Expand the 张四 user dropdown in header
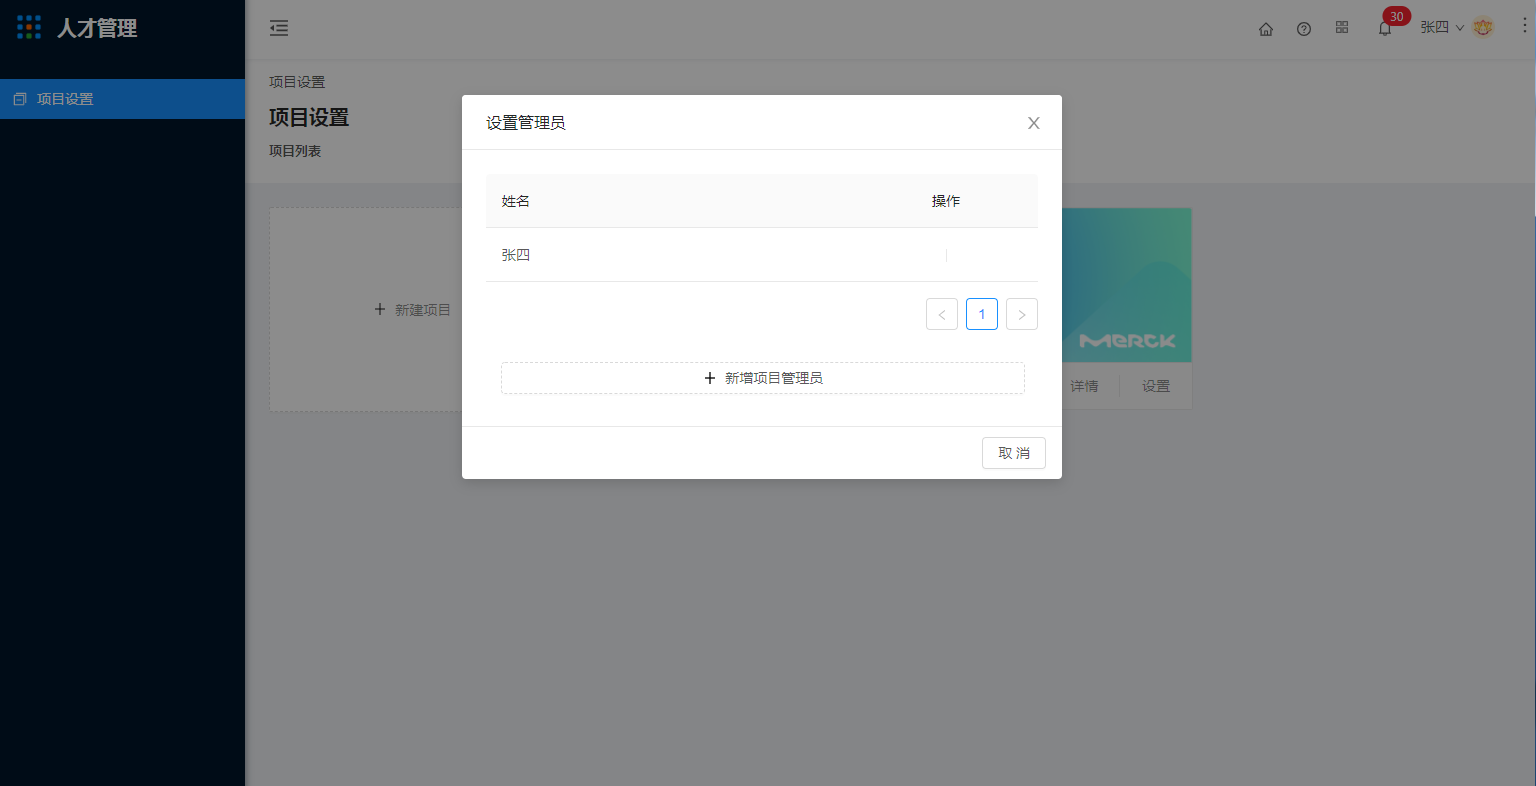The image size is (1536, 786). pyautogui.click(x=1442, y=28)
